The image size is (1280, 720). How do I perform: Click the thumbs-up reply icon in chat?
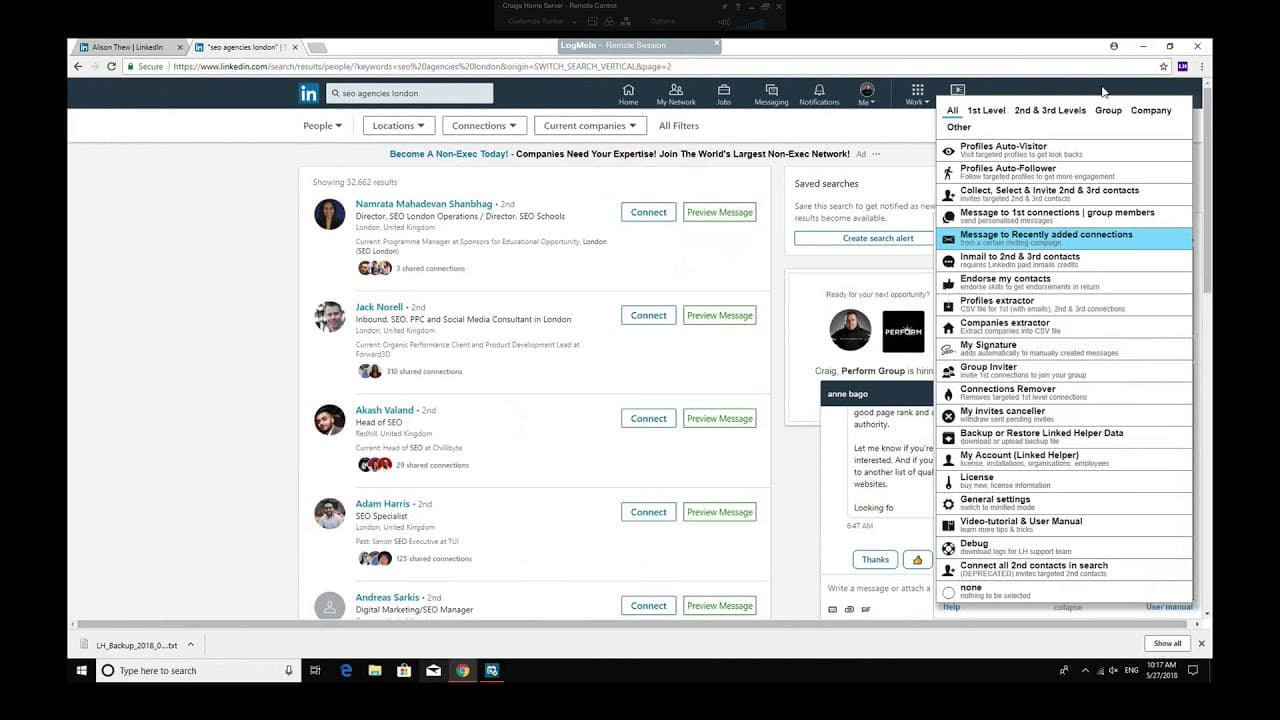point(917,559)
